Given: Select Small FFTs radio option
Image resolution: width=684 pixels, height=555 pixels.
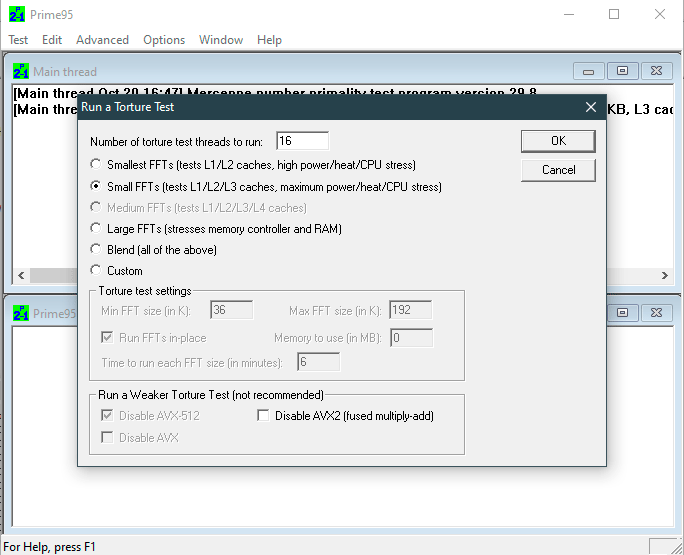Looking at the screenshot, I should (x=266, y=186).
